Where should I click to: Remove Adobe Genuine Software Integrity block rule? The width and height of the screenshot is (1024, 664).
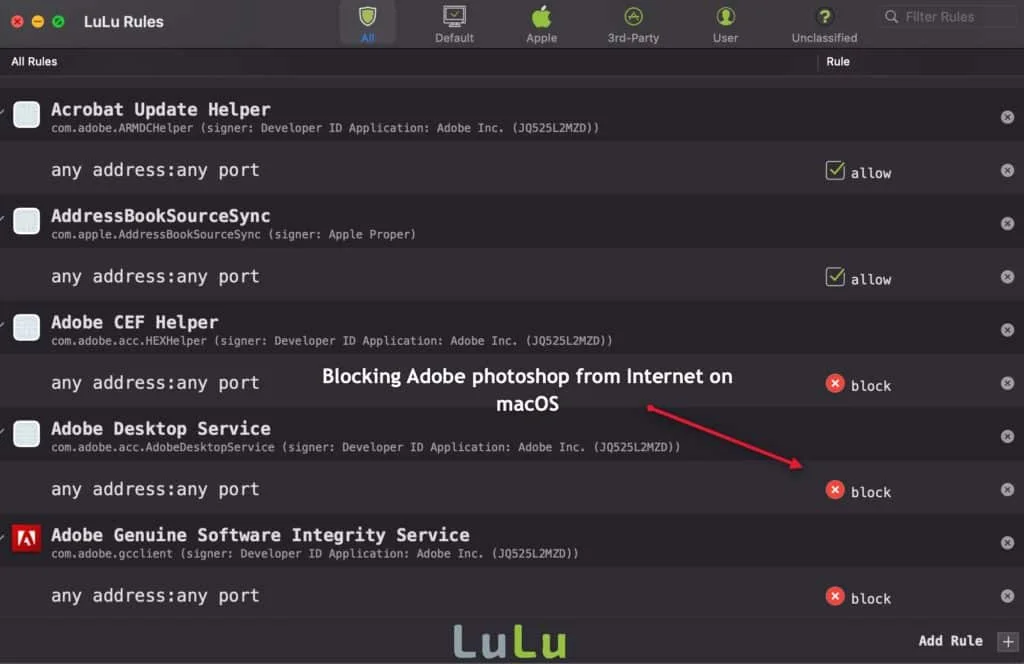click(x=1007, y=596)
